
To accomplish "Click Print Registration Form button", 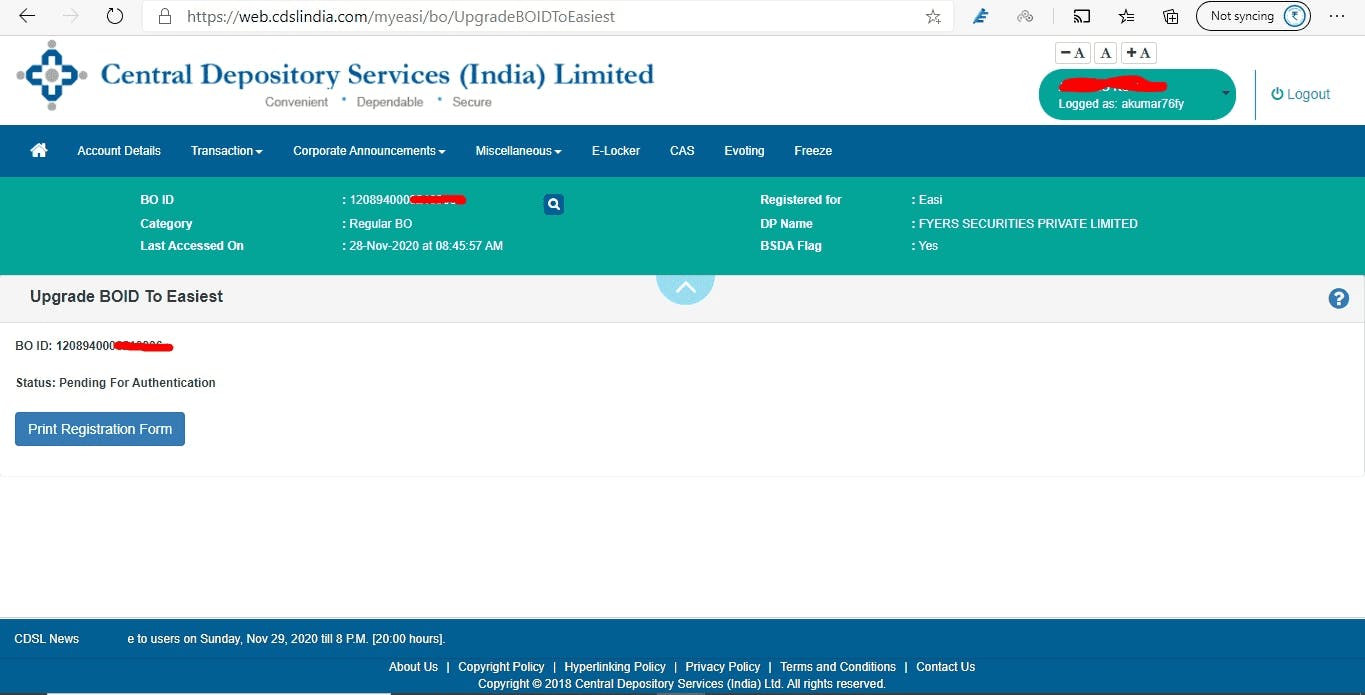I will tap(100, 429).
